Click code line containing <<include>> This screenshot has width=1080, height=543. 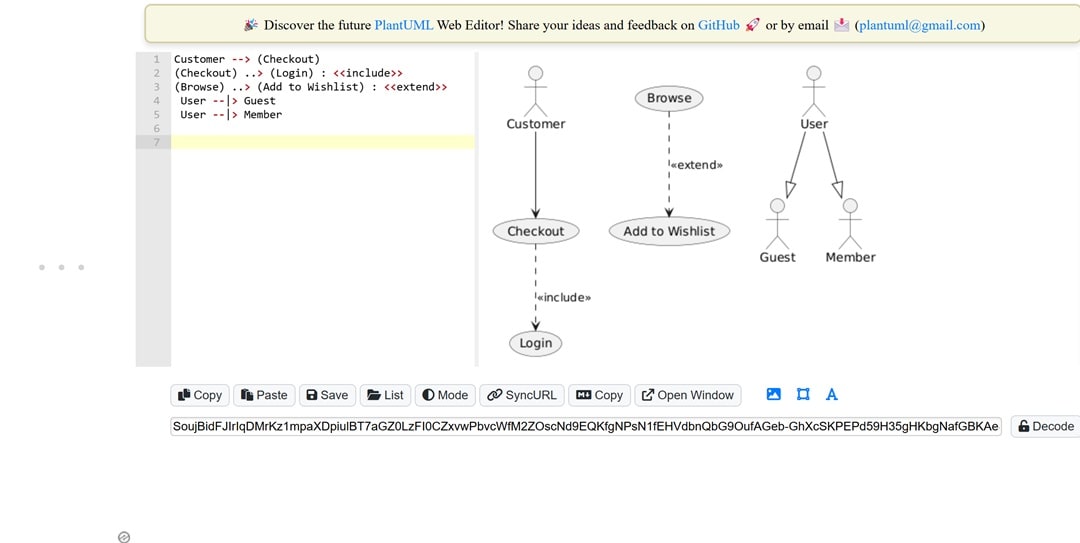click(288, 73)
